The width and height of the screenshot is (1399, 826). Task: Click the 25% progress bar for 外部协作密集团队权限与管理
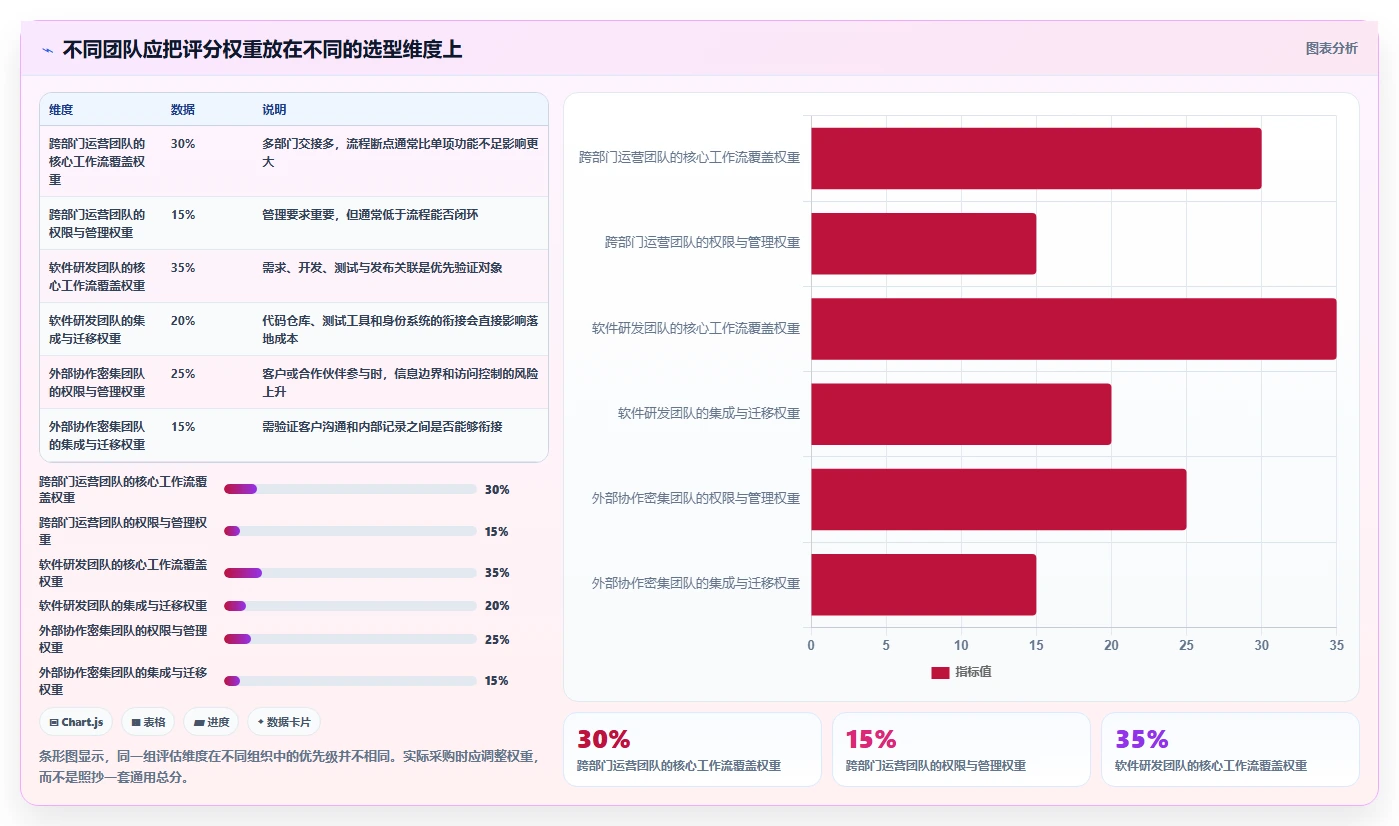click(350, 639)
